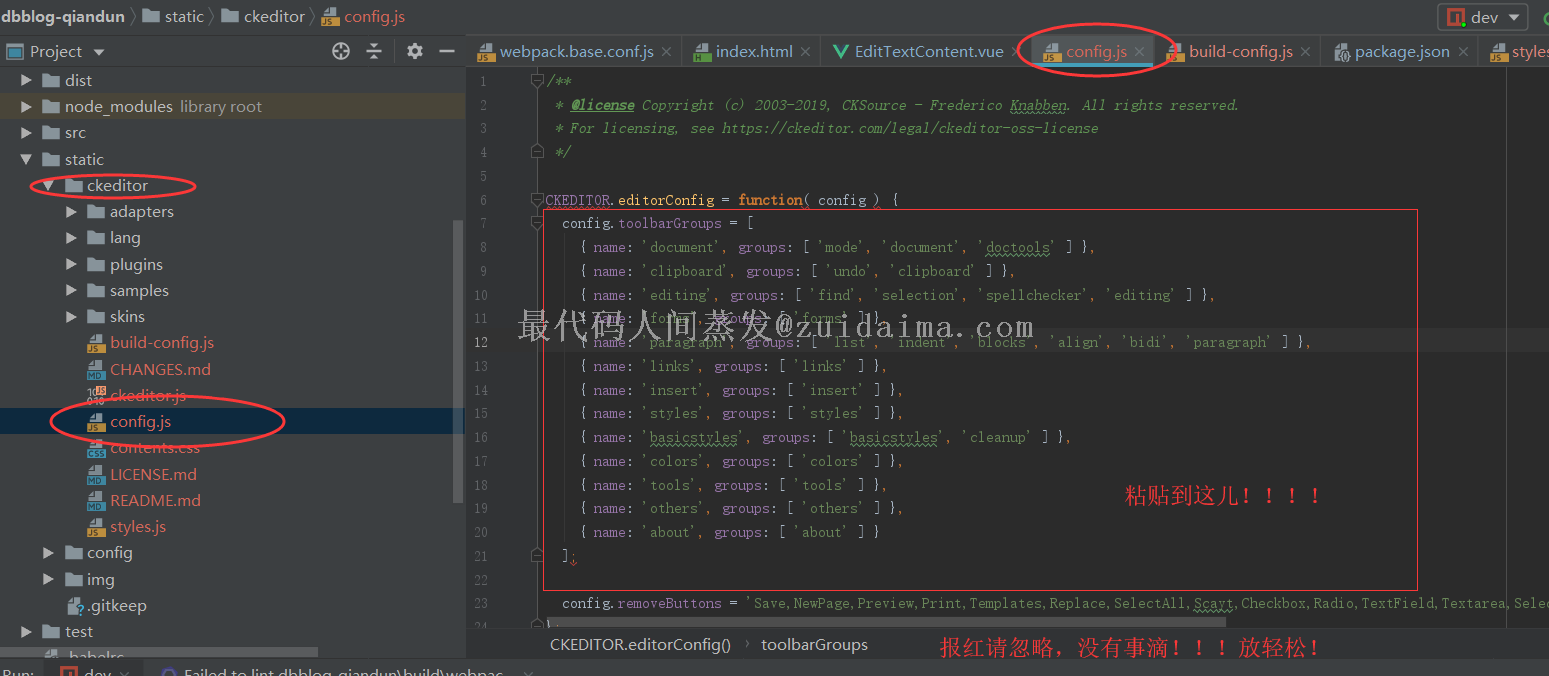Fold the comment block at line 1

coord(537,80)
